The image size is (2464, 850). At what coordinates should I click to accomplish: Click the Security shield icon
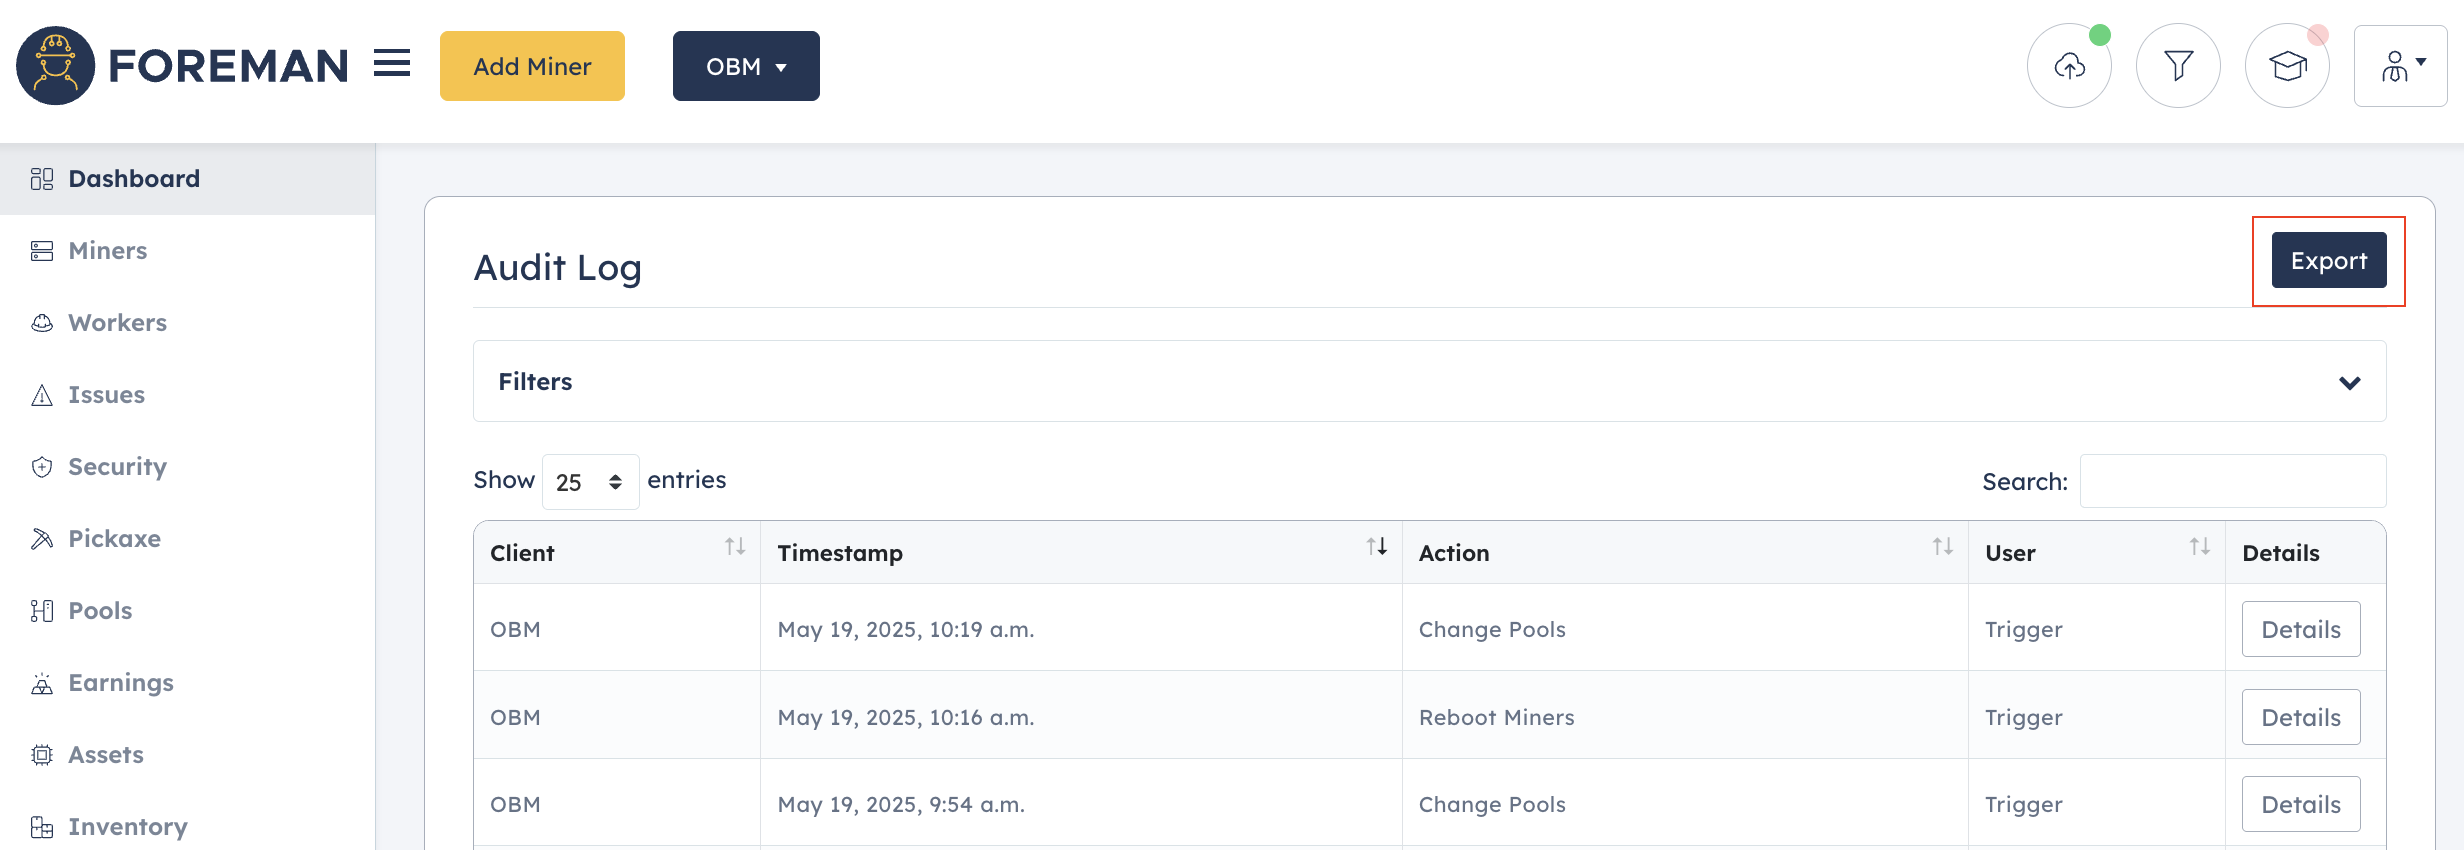(42, 467)
